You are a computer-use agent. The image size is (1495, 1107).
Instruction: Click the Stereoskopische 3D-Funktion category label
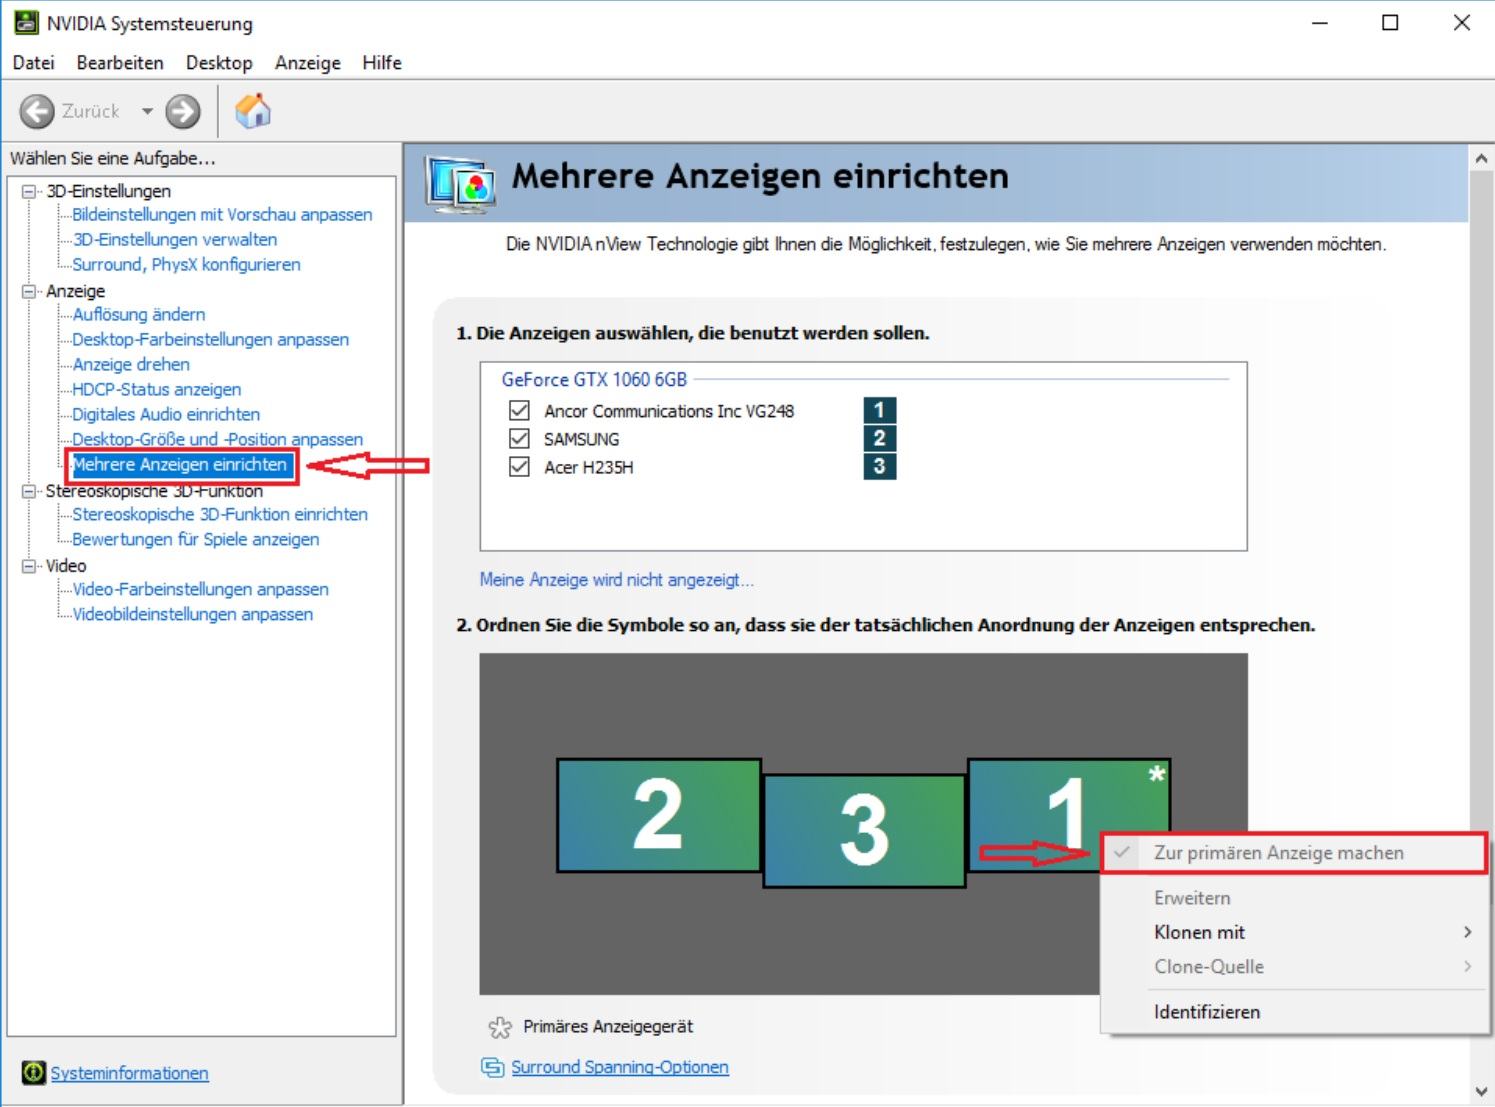(154, 491)
